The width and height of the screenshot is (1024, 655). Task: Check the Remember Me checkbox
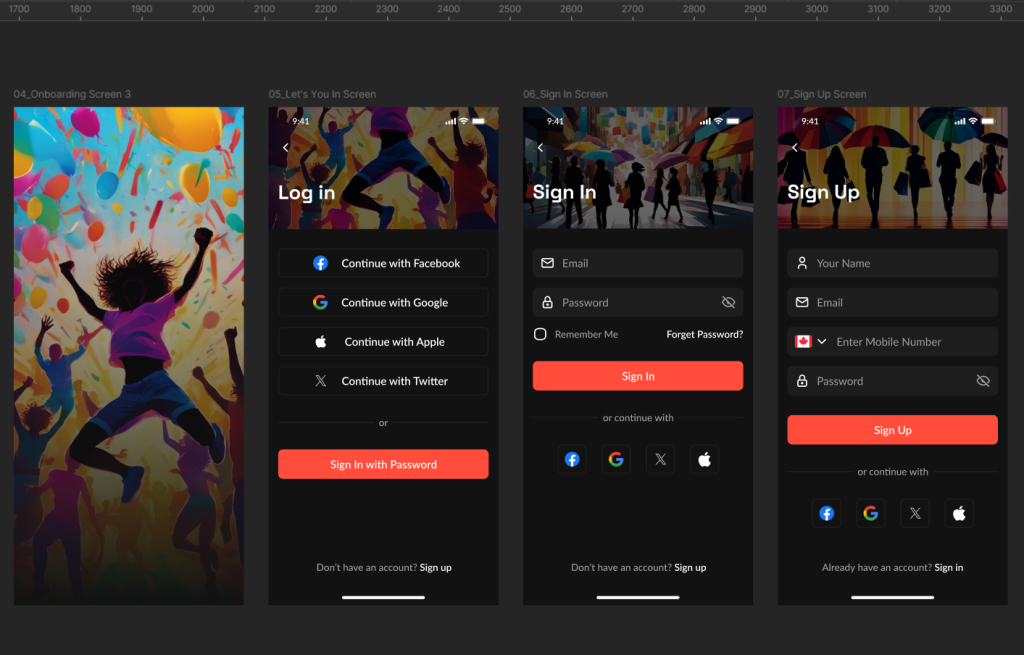(540, 334)
